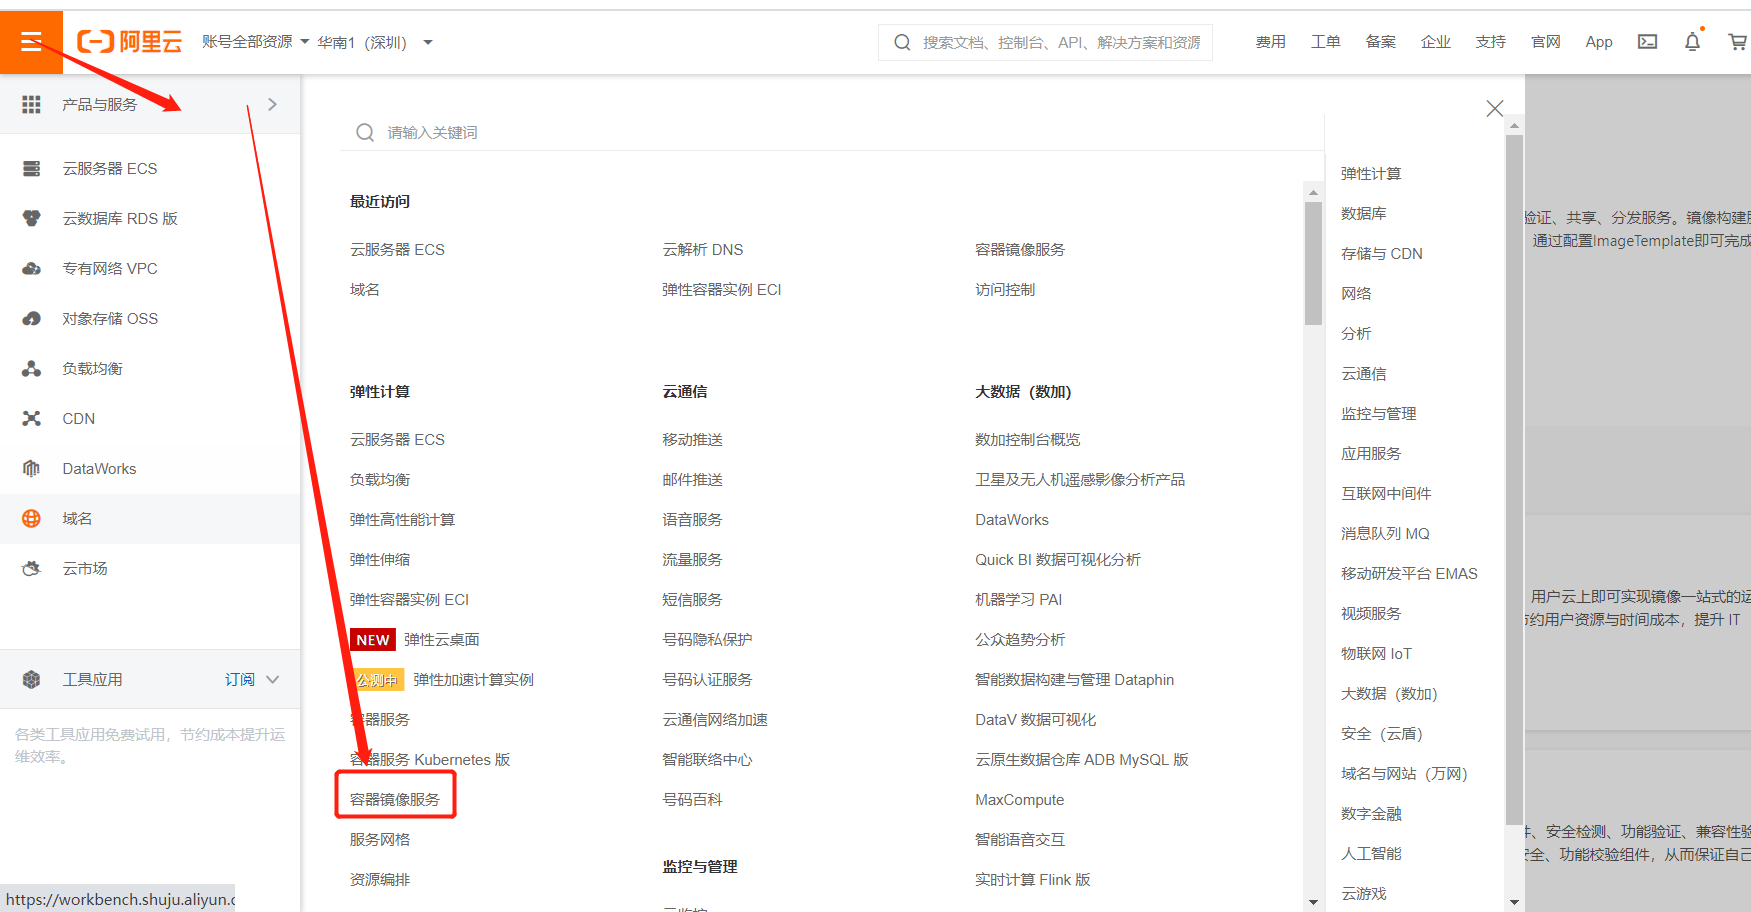Viewport: 1751px width, 912px height.
Task: Click the cloud marketplace icon in sidebar
Action: 32,568
